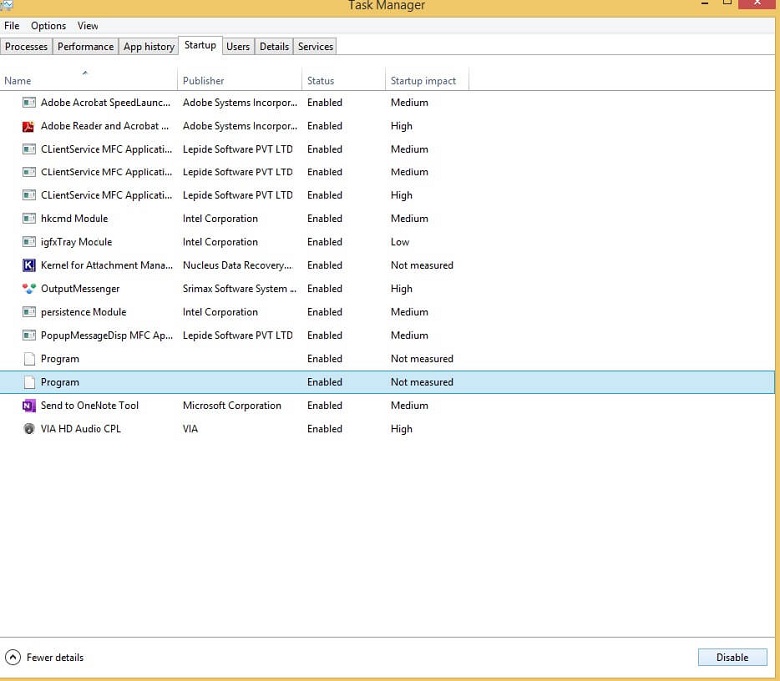Click Intel Corporation publisher for hkcmd Module
This screenshot has height=681, width=780.
[220, 218]
